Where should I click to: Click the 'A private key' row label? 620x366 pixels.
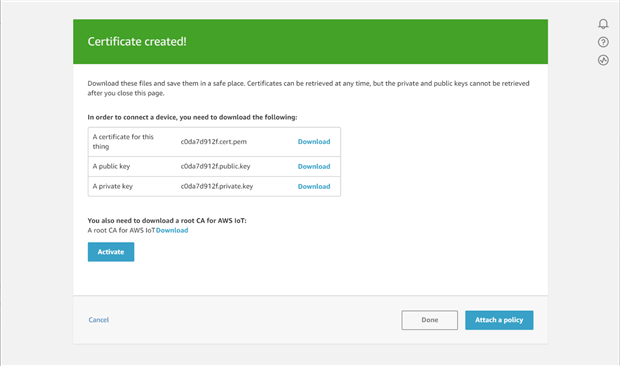[x=113, y=186]
